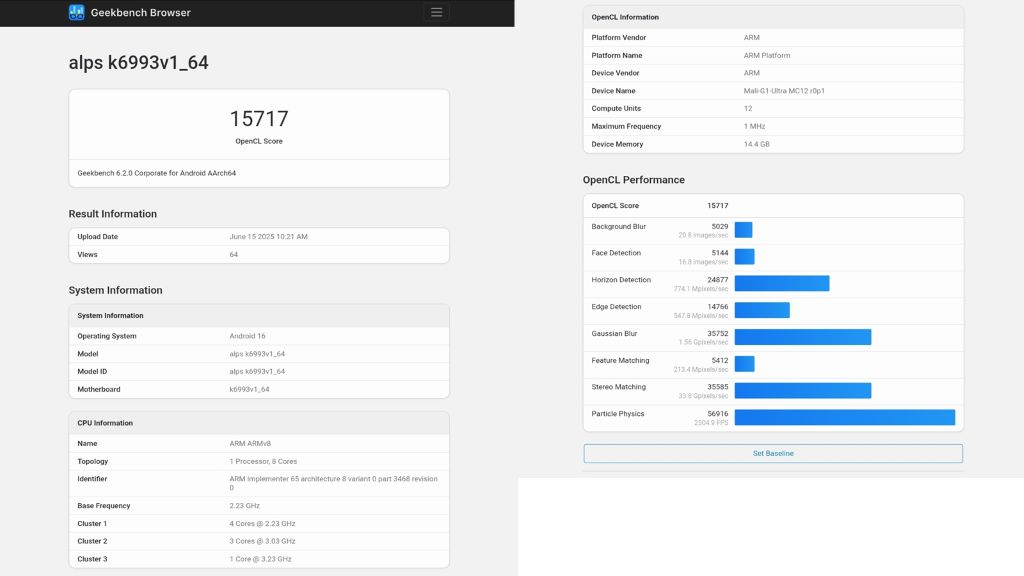1024x576 pixels.
Task: Click the Motherboard value k6993v1_64
Action: [x=249, y=389]
